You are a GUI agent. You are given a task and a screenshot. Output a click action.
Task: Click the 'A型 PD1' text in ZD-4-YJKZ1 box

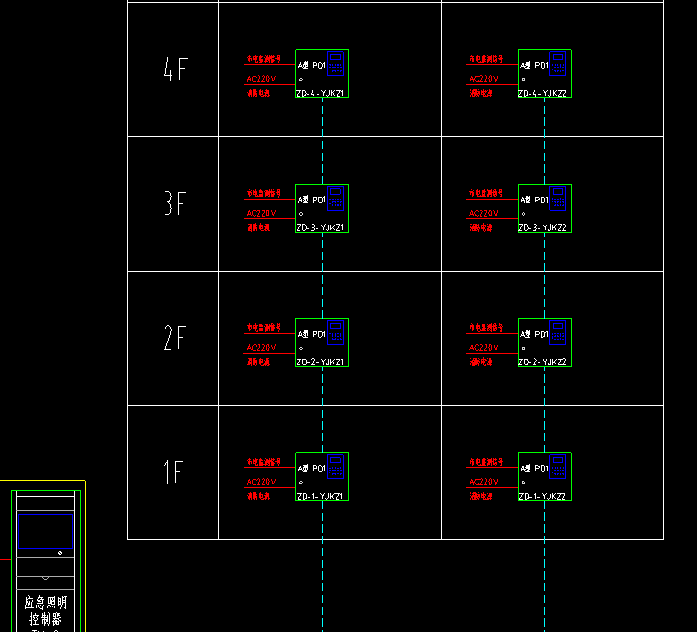click(312, 66)
